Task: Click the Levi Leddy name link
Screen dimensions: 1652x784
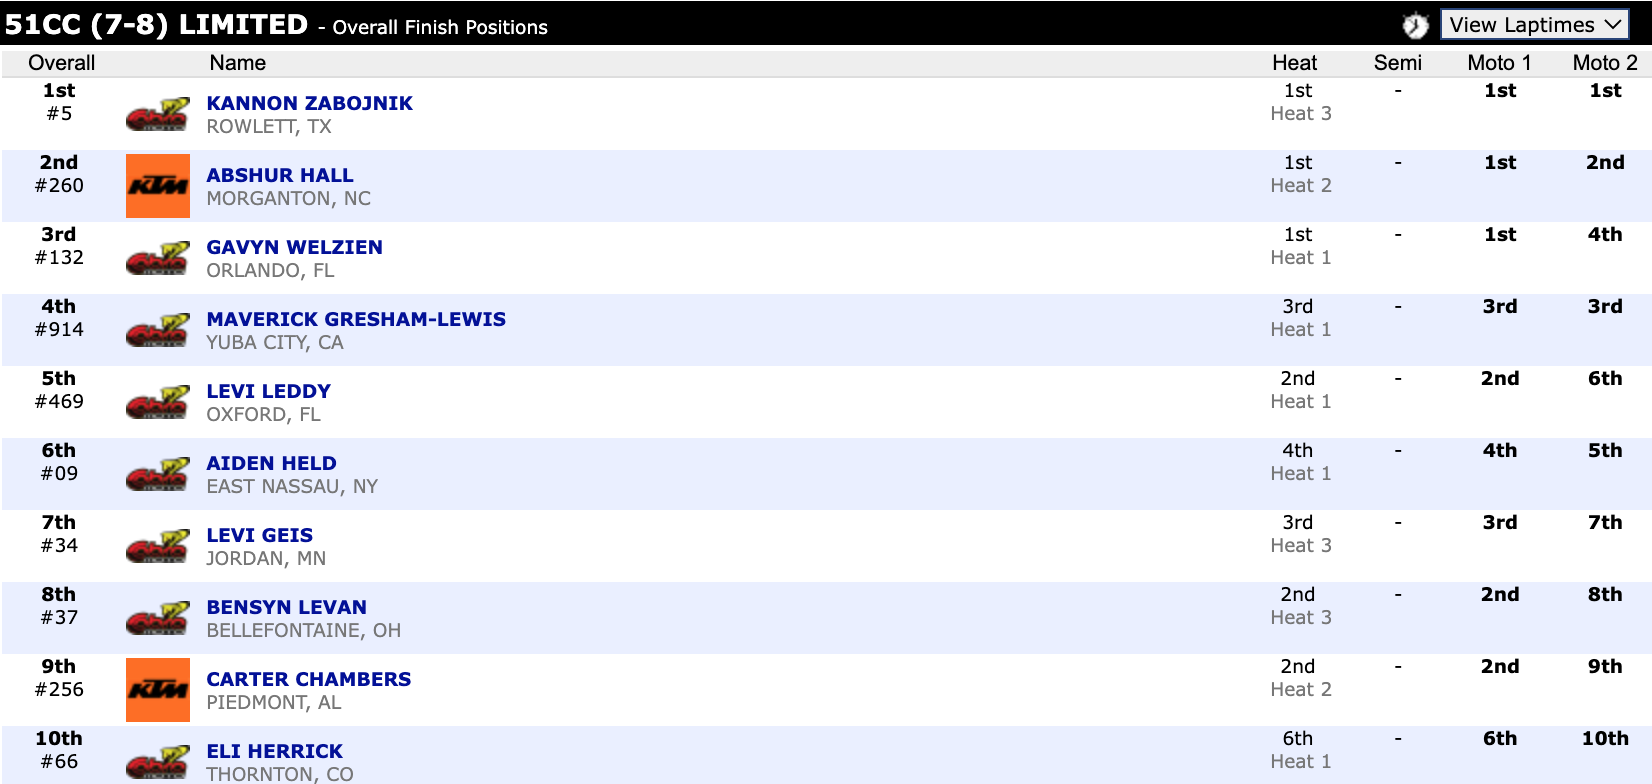Action: point(268,391)
